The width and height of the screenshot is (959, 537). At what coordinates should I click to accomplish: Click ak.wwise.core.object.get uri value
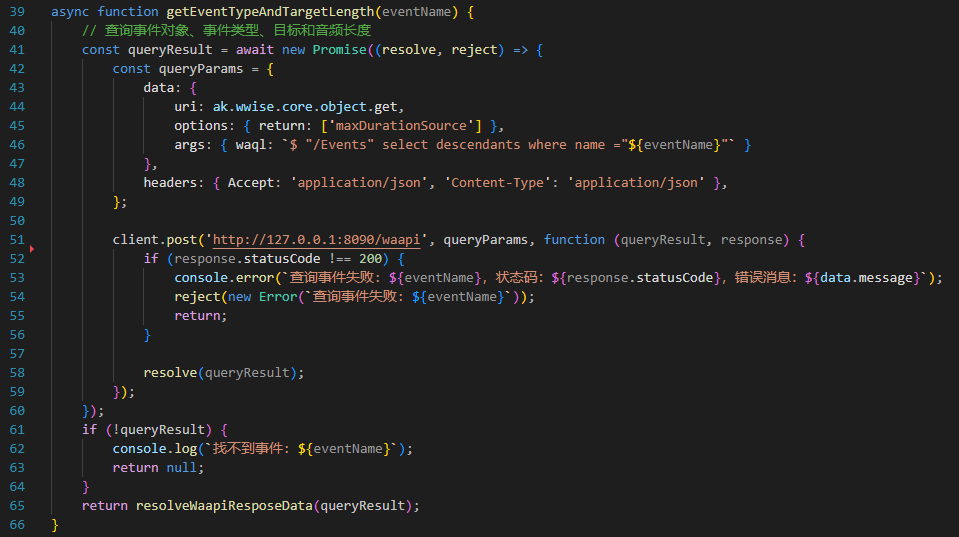[x=308, y=107]
